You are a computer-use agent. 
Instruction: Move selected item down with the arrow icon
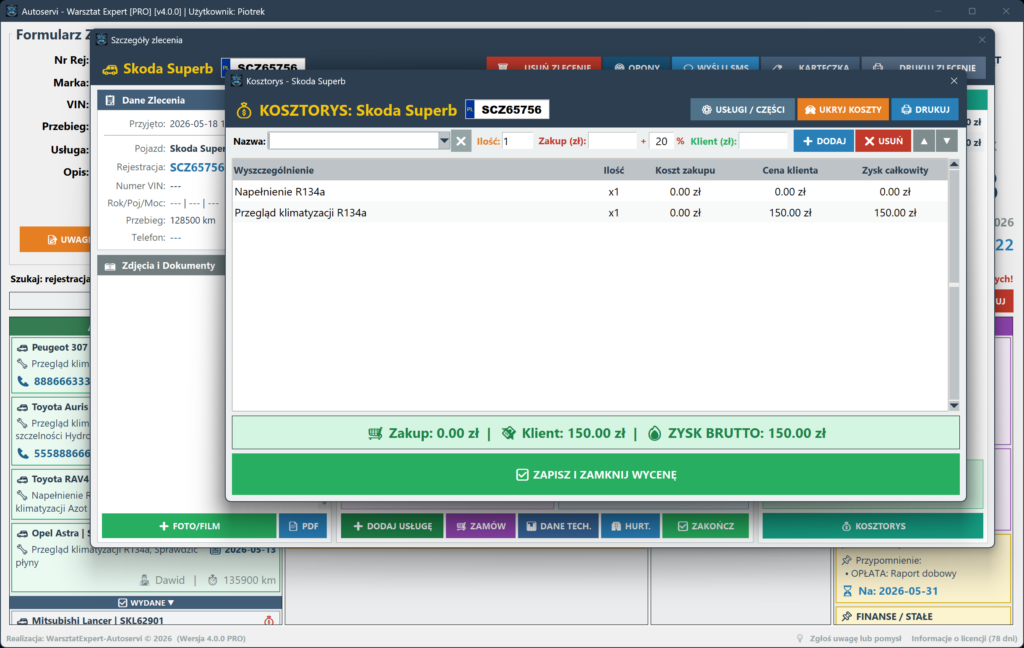click(x=946, y=141)
